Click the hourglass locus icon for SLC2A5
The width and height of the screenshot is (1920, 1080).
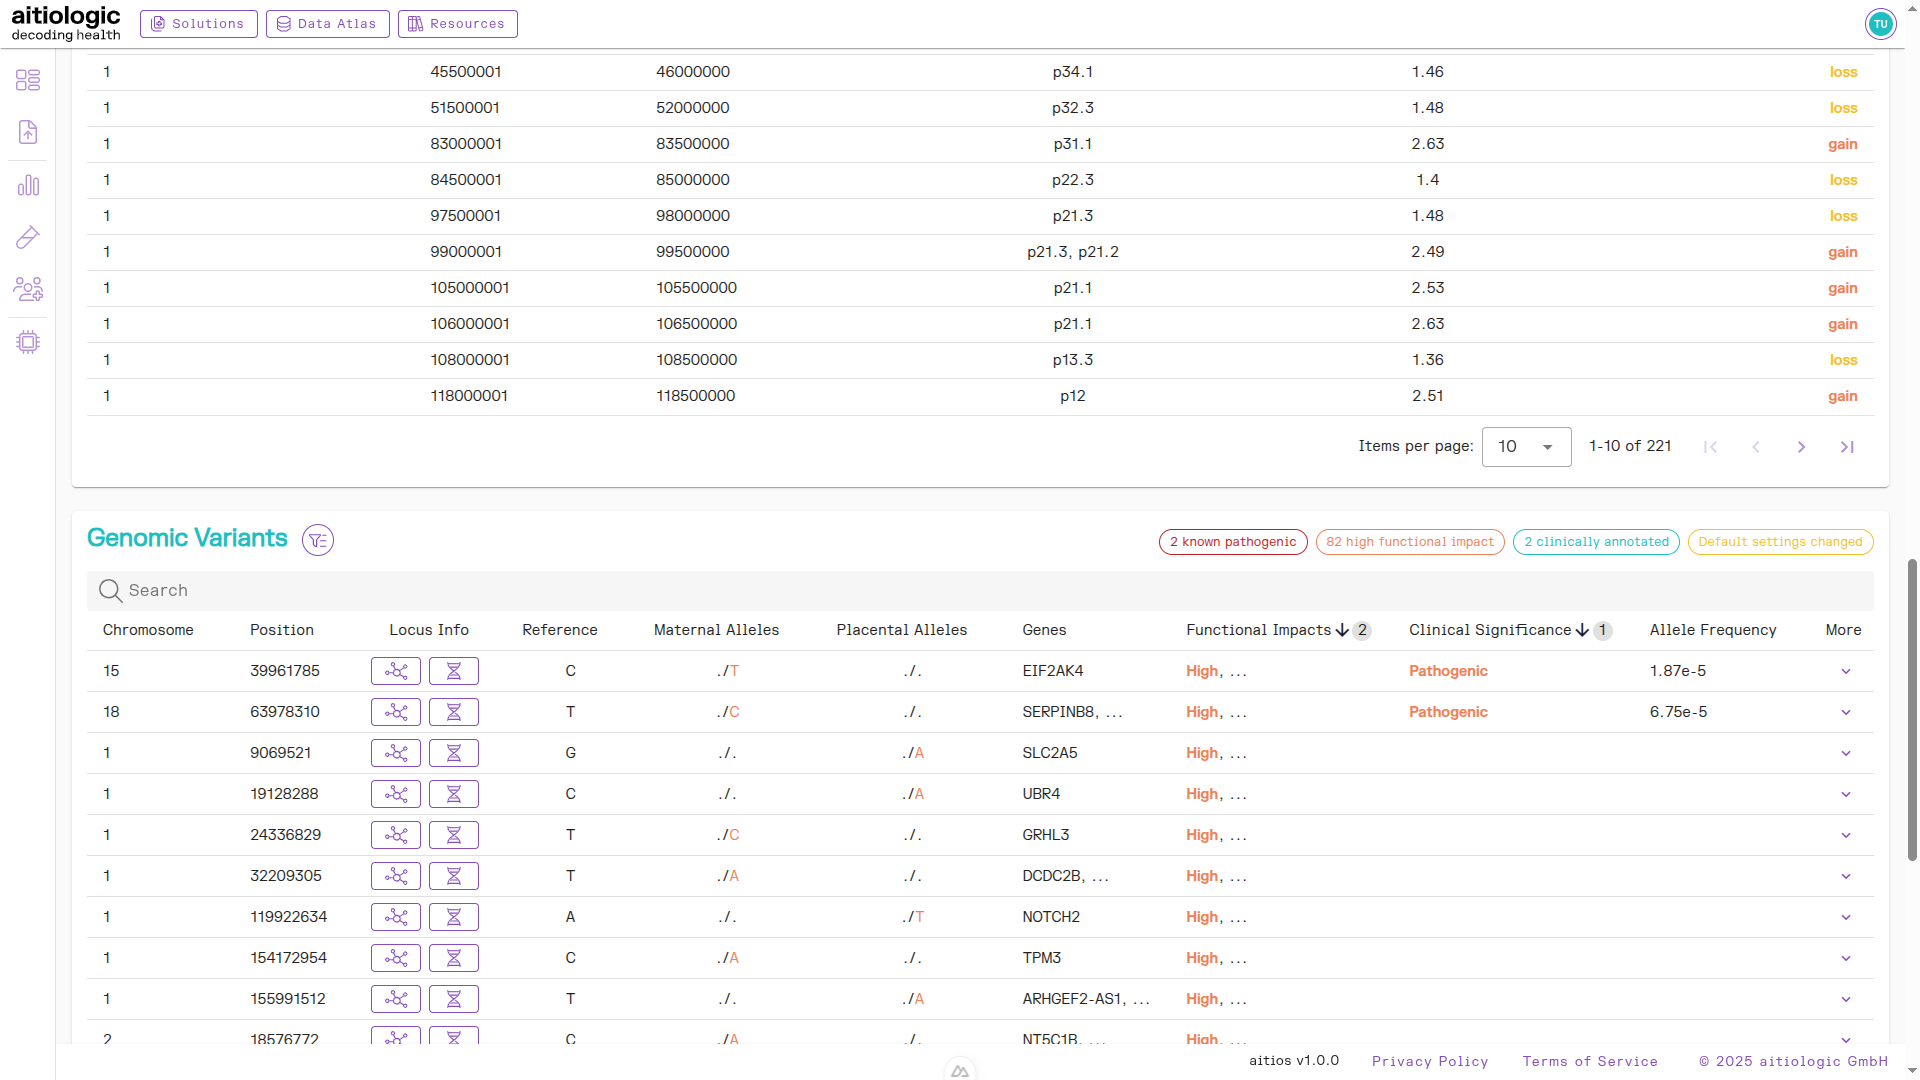point(453,753)
